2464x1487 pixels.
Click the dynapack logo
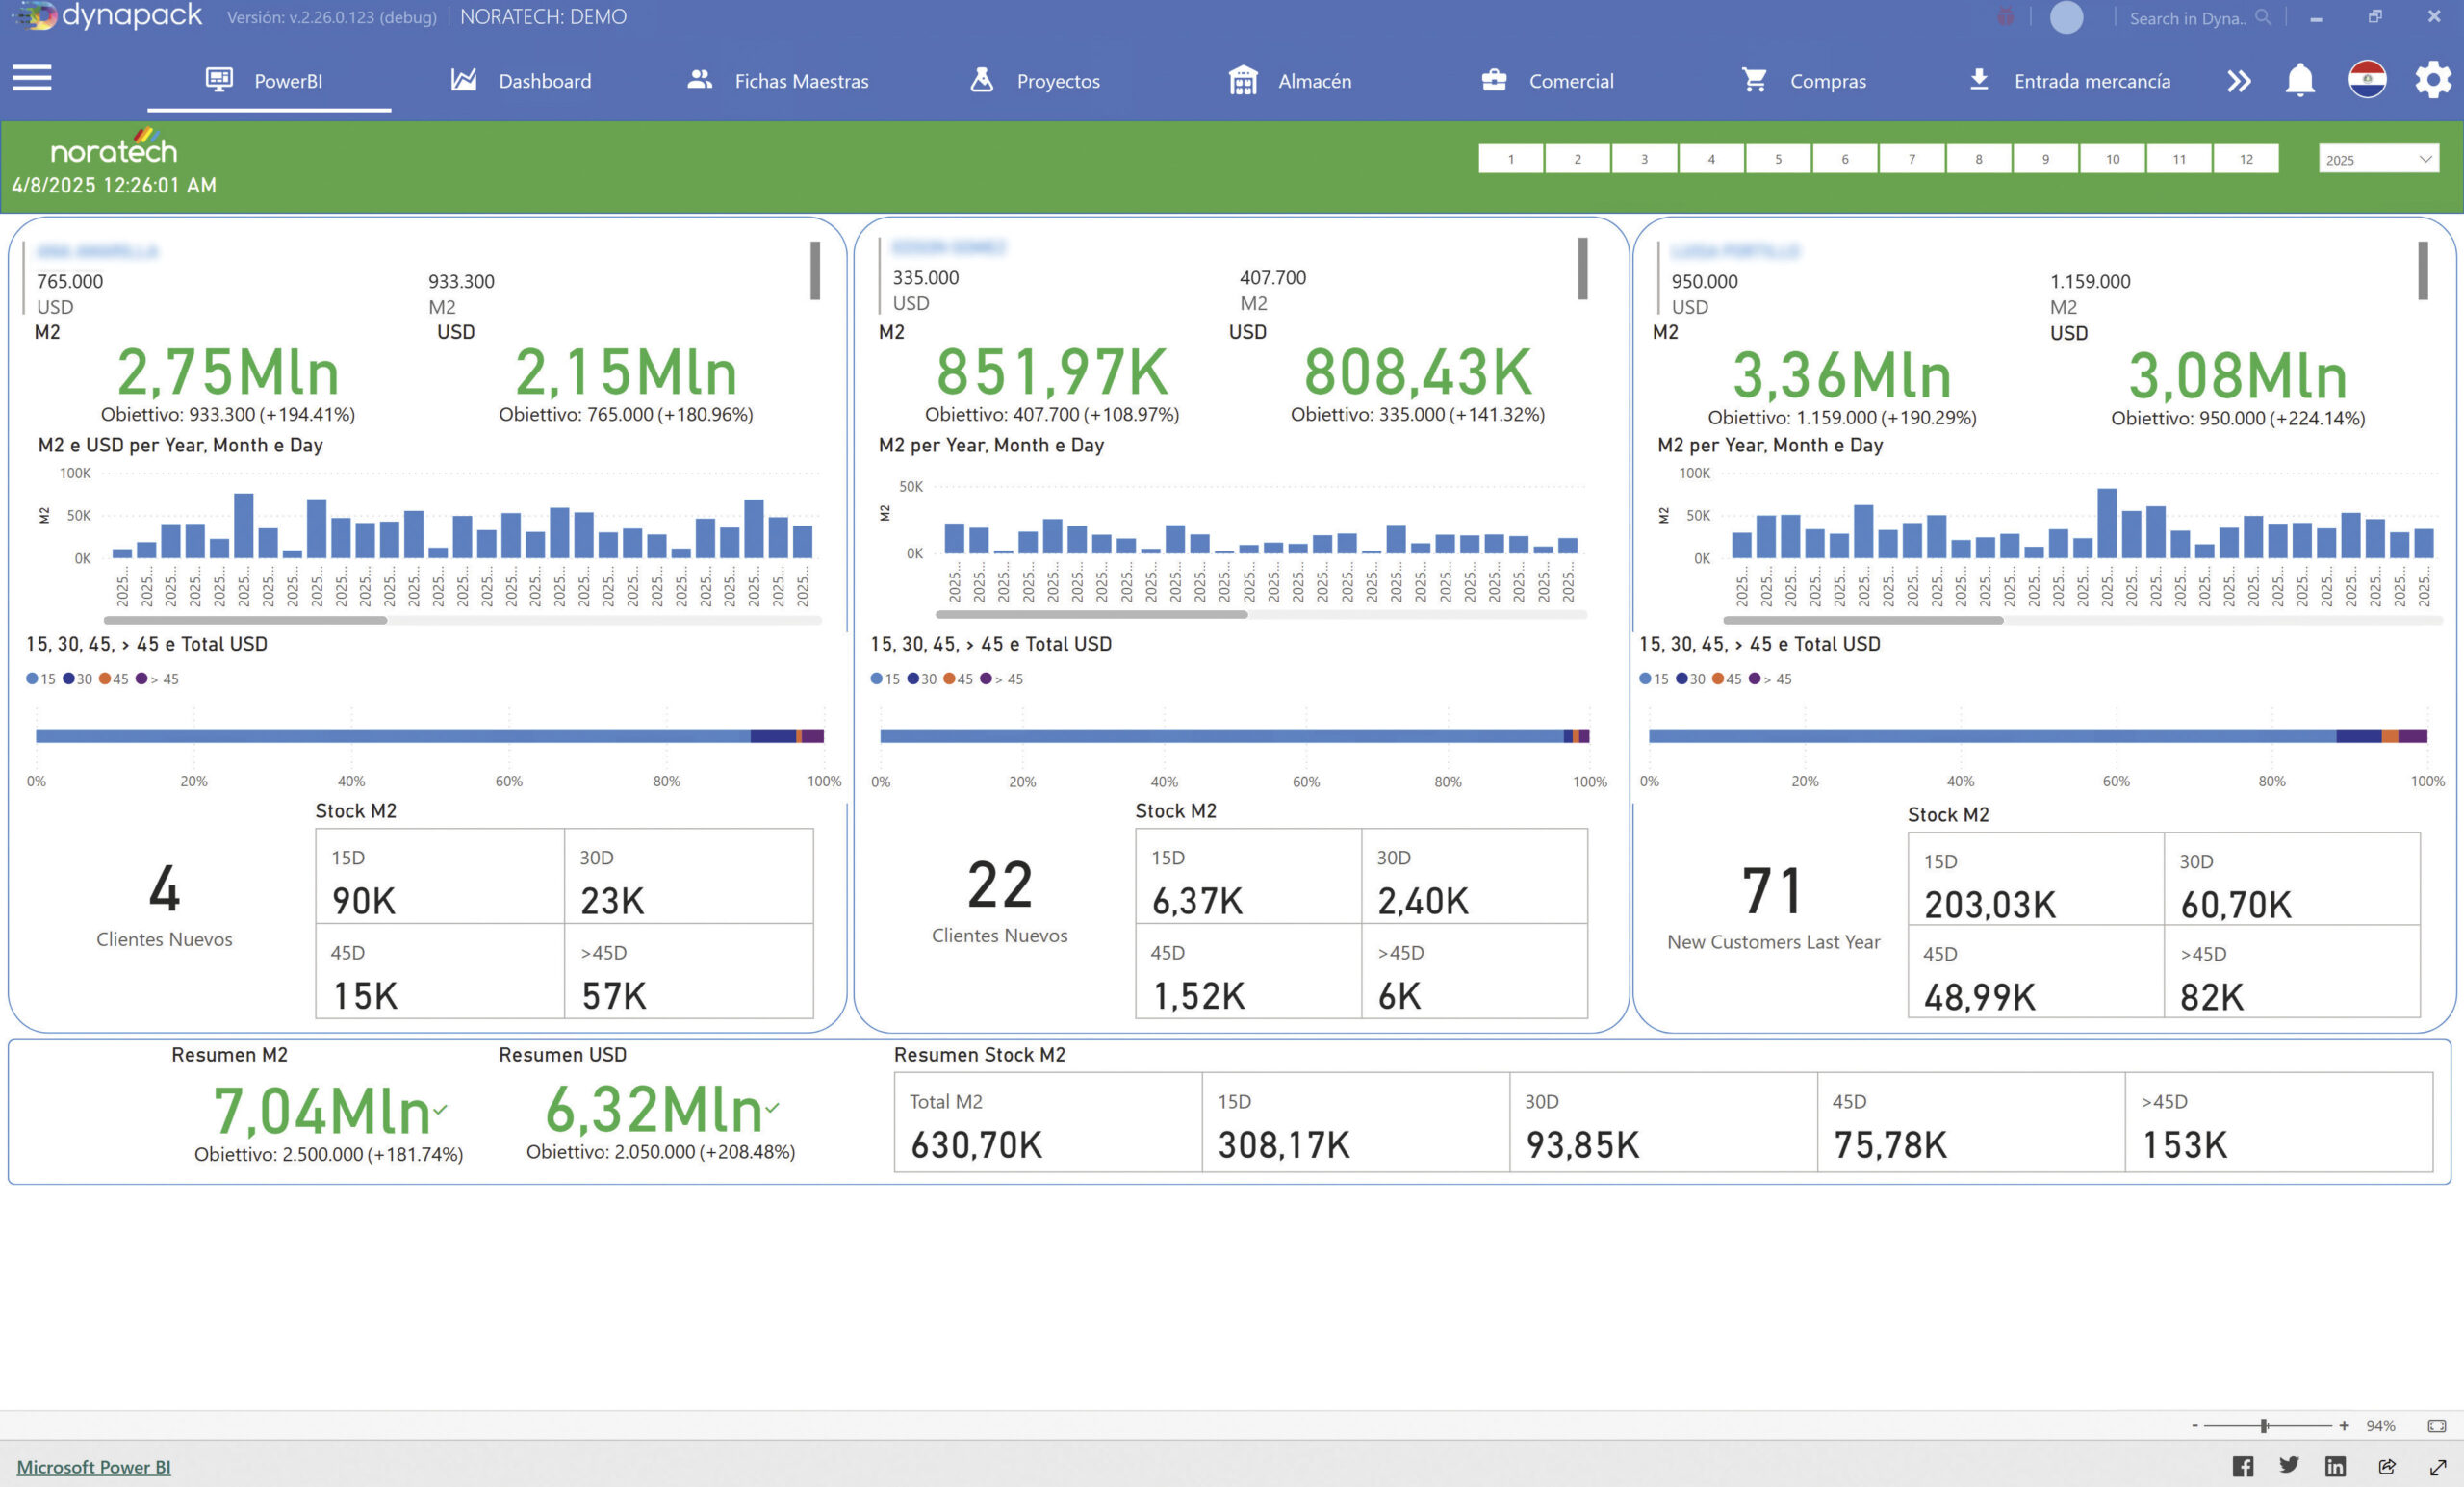click(x=108, y=16)
